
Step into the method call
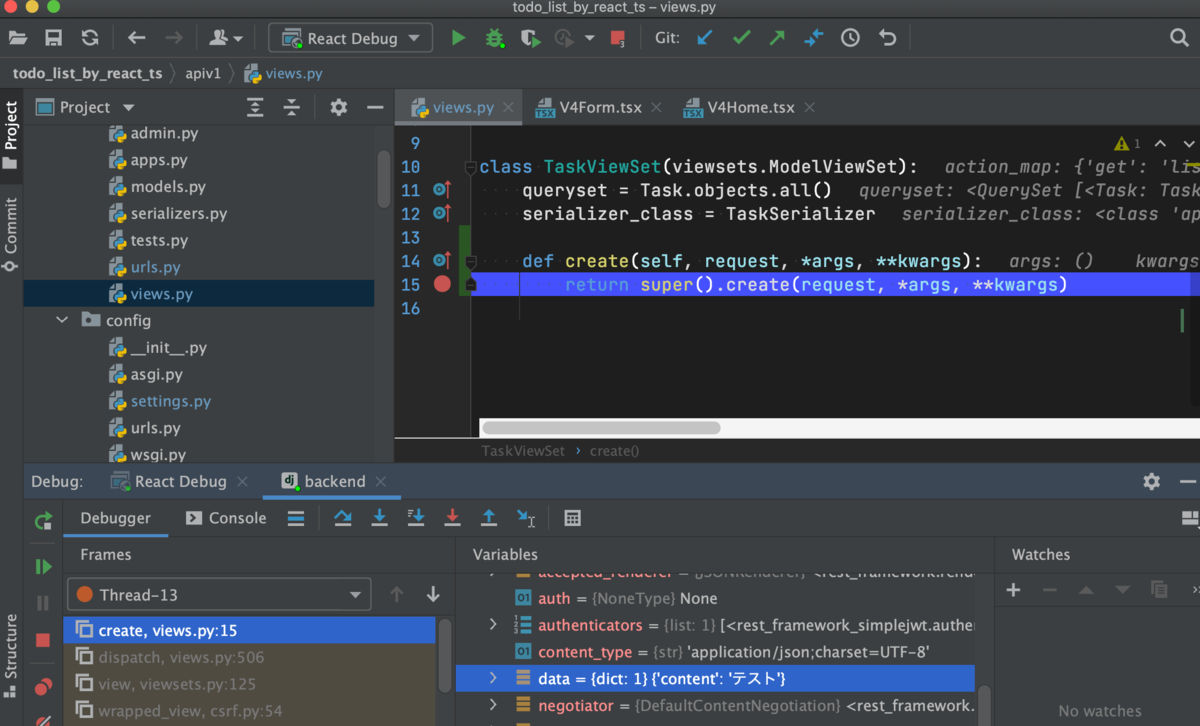click(379, 517)
